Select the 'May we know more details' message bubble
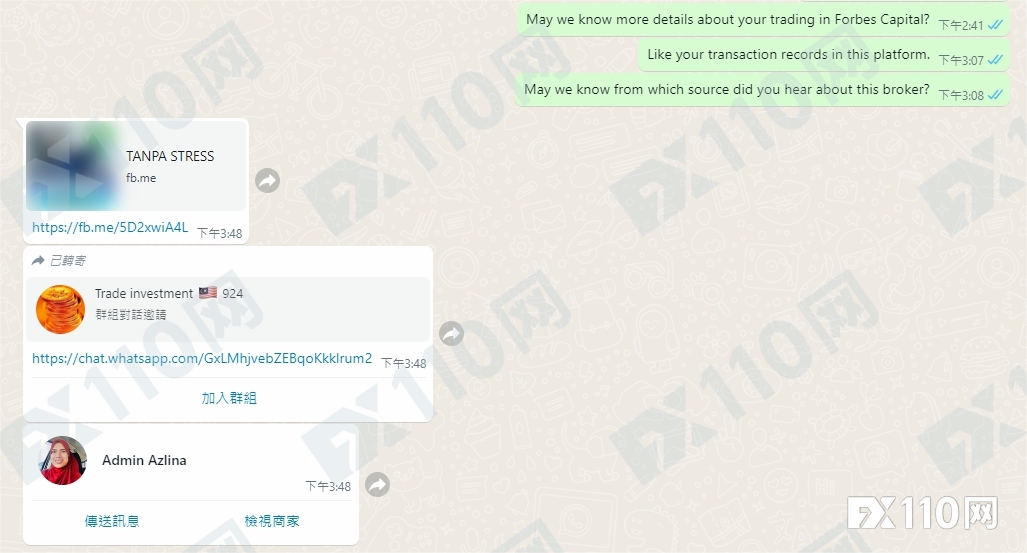1027x553 pixels. tap(763, 20)
